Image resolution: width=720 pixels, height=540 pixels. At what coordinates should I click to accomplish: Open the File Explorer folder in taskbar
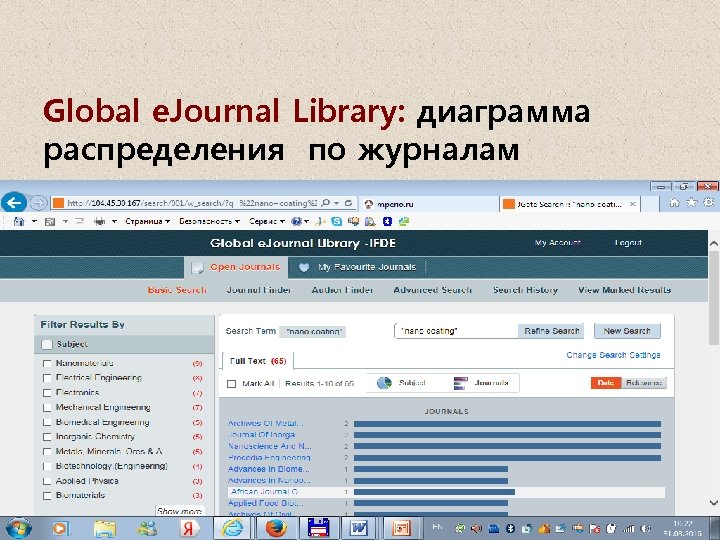point(105,529)
